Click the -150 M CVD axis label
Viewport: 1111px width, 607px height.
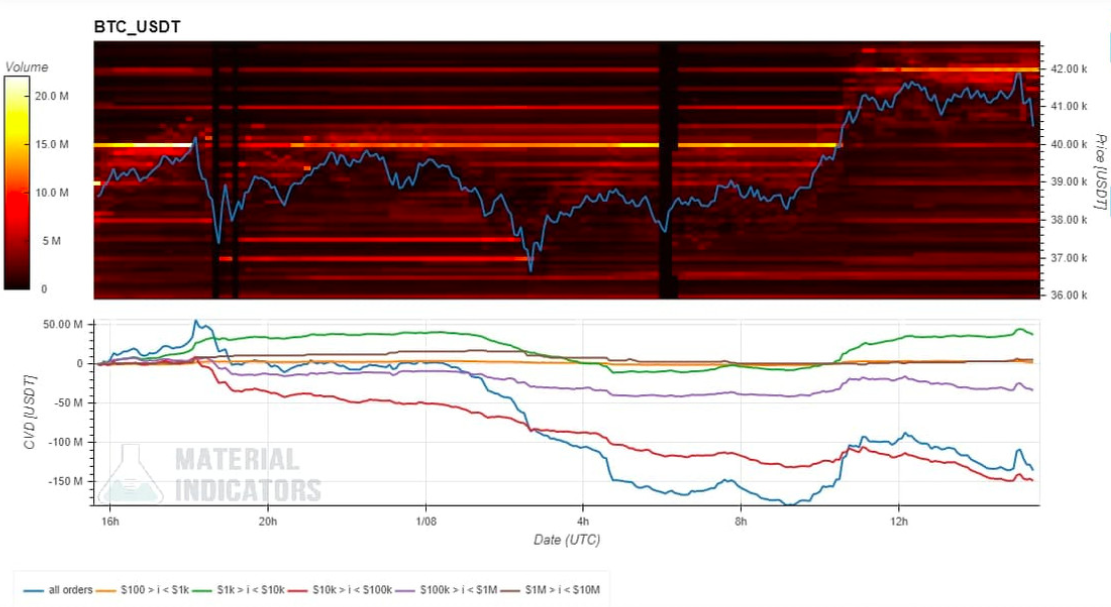click(x=64, y=481)
